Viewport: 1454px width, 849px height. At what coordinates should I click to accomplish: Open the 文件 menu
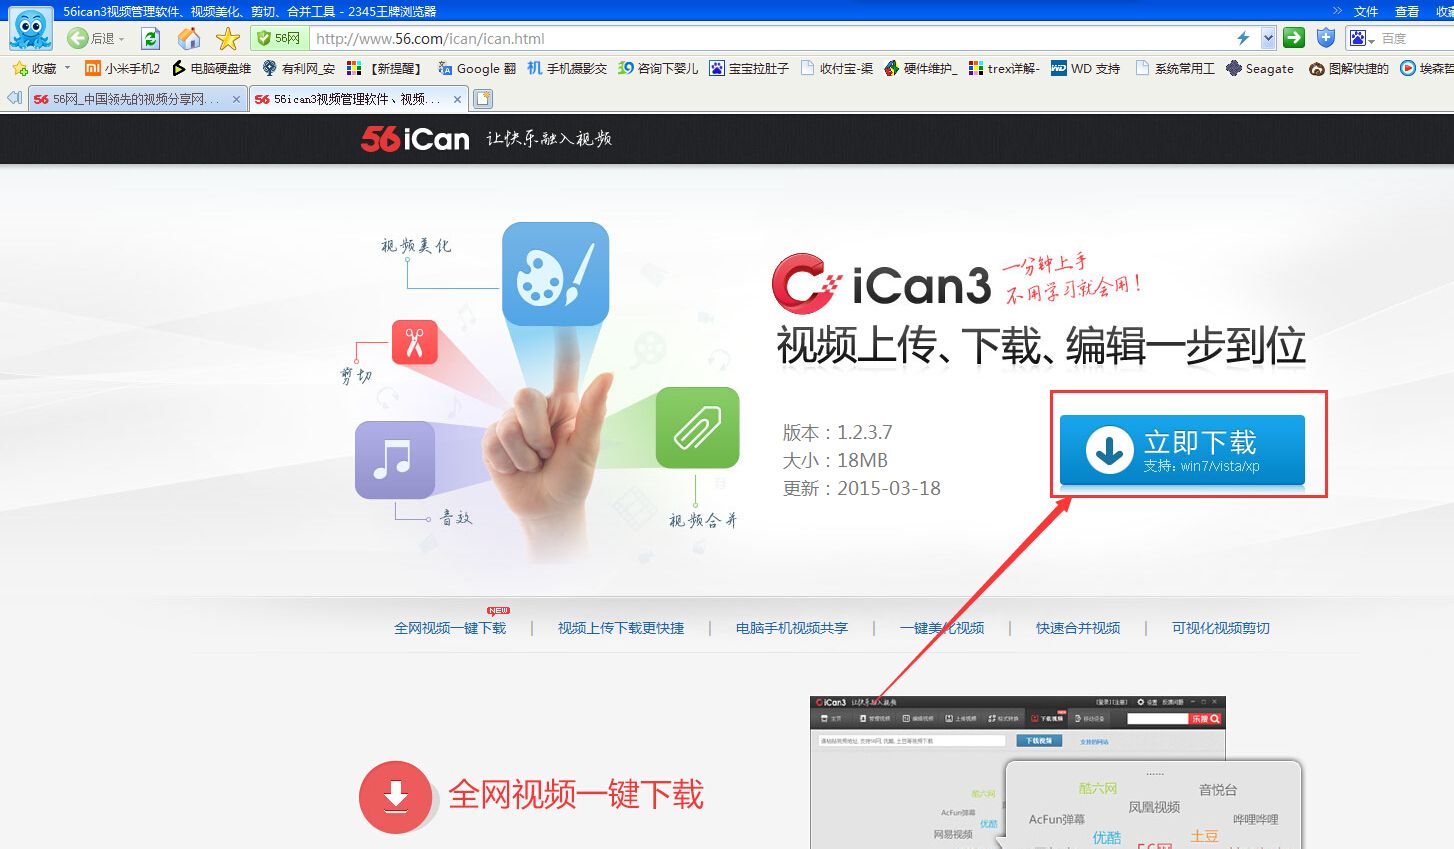(1366, 11)
